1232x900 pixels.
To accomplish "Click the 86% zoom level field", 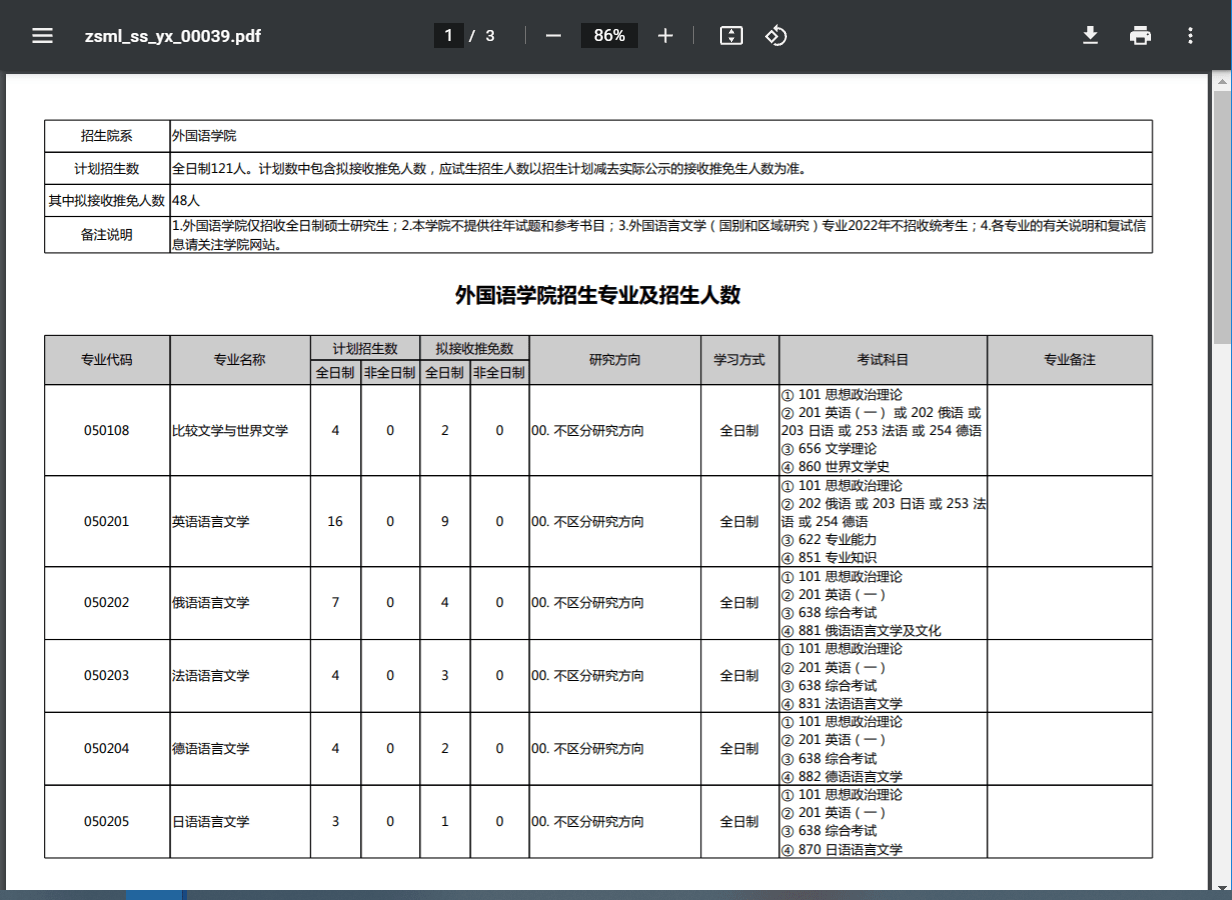I will (x=609, y=36).
